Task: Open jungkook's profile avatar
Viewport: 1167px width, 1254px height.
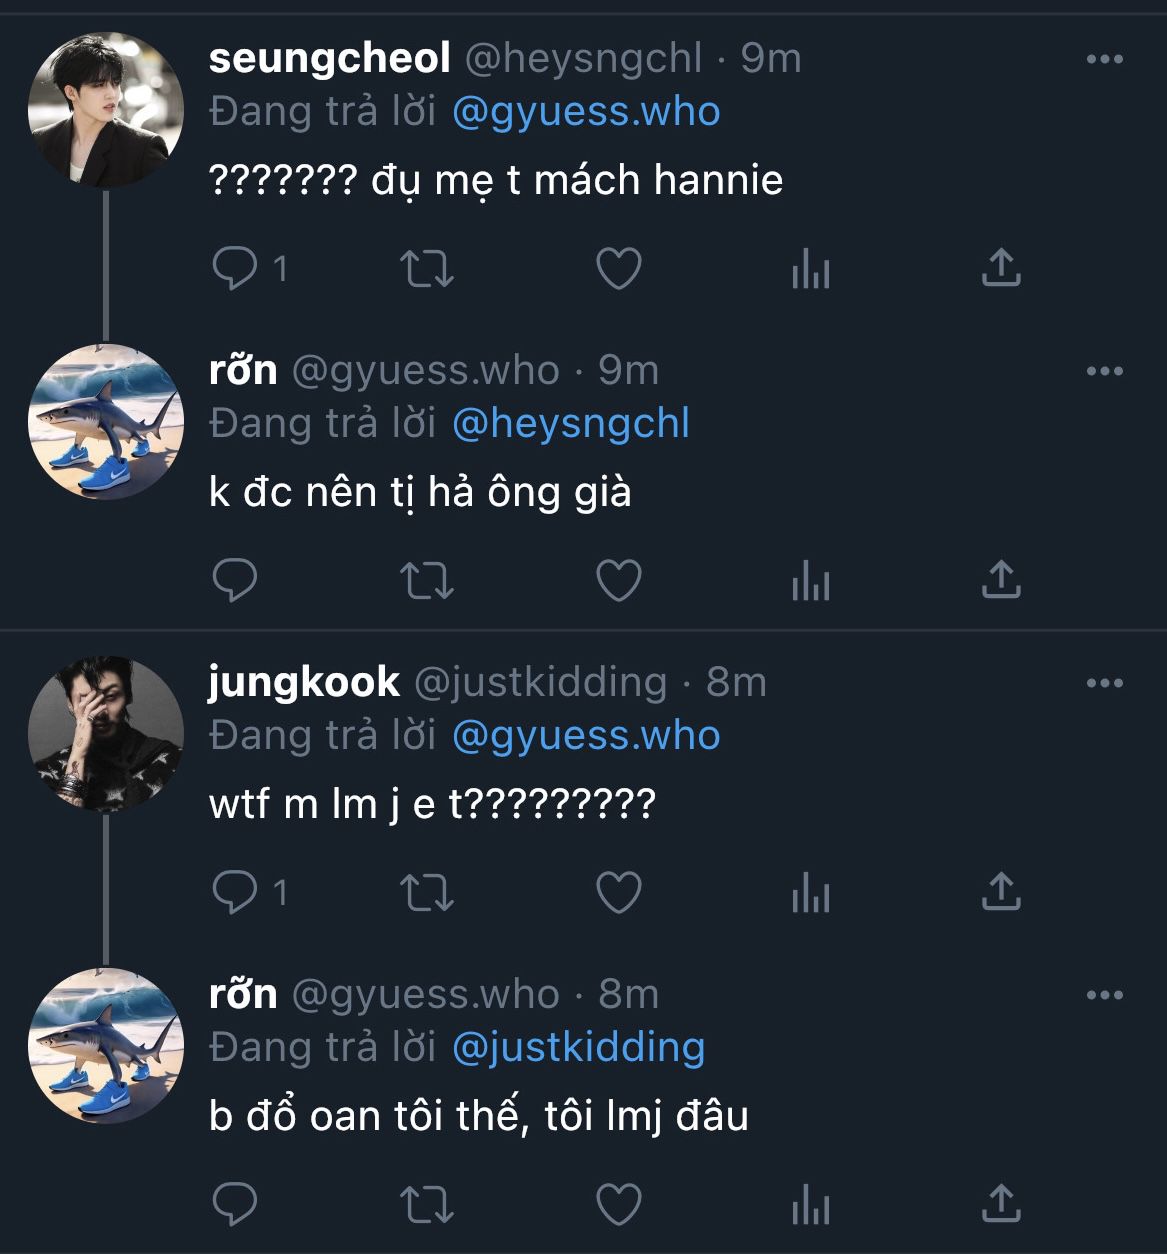Action: coord(105,734)
